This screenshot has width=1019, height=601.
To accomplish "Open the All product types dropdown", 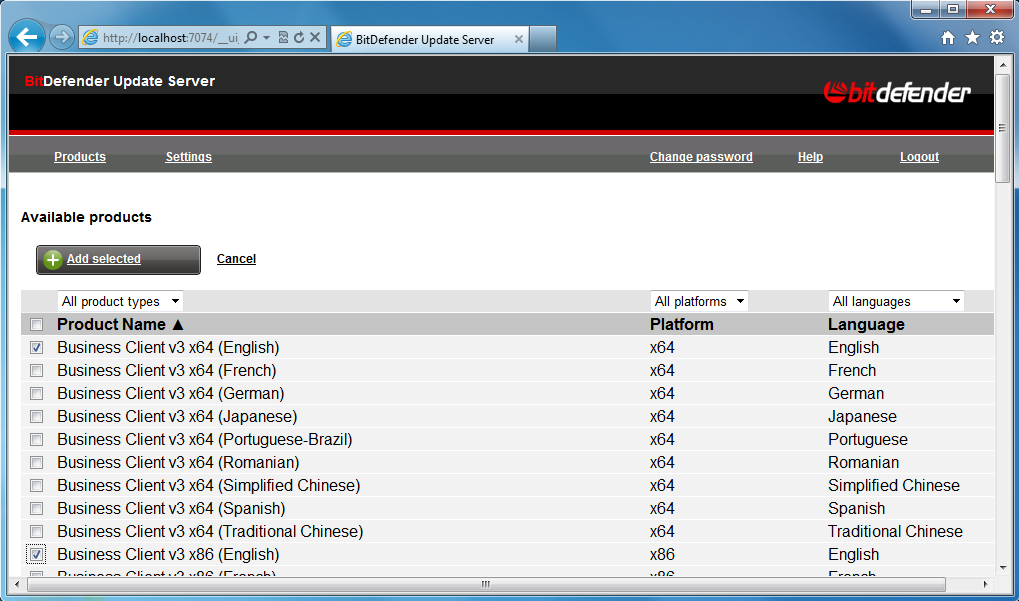I will 120,301.
